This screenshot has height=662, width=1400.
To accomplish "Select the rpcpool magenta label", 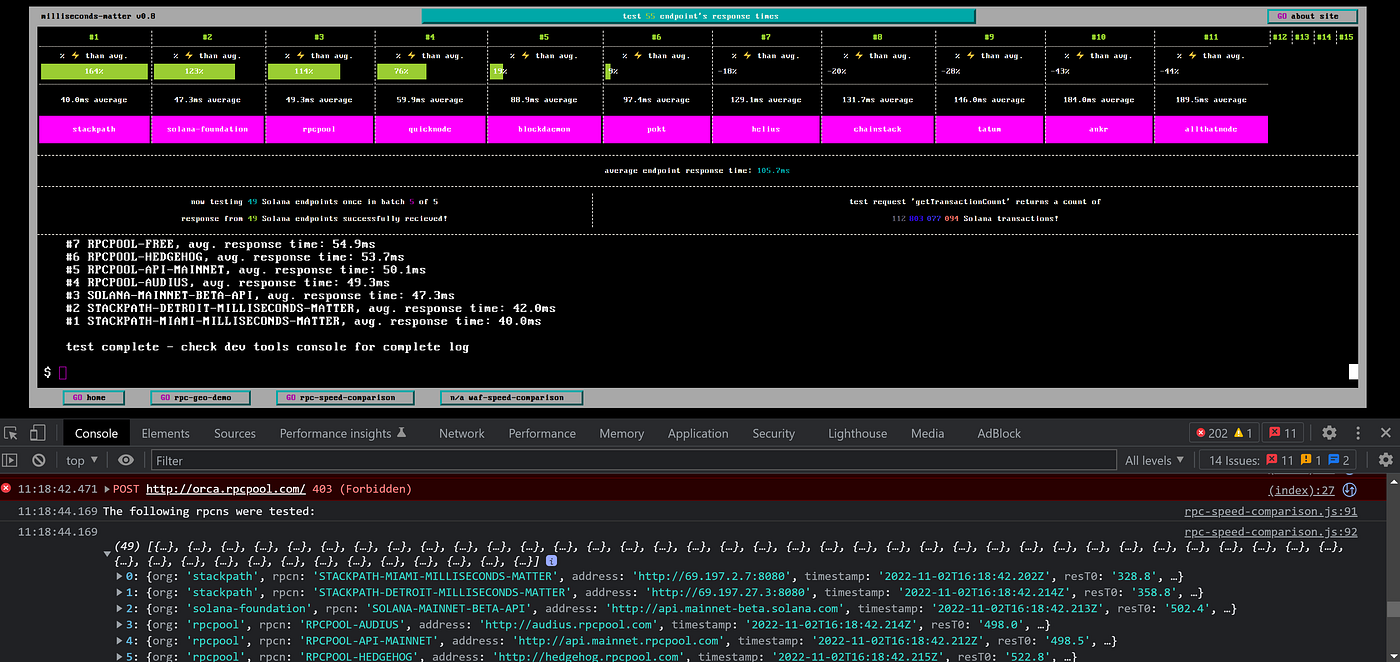I will (320, 129).
